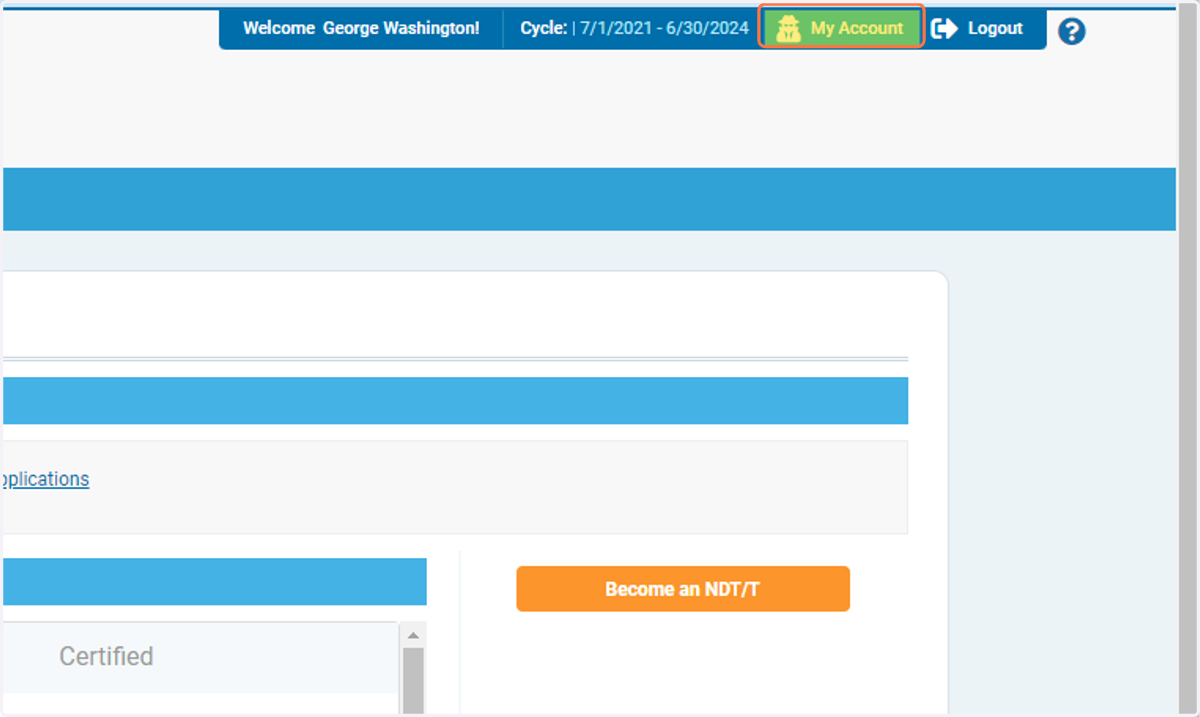Image resolution: width=1200 pixels, height=717 pixels.
Task: Open help question mark icon
Action: tap(1071, 31)
